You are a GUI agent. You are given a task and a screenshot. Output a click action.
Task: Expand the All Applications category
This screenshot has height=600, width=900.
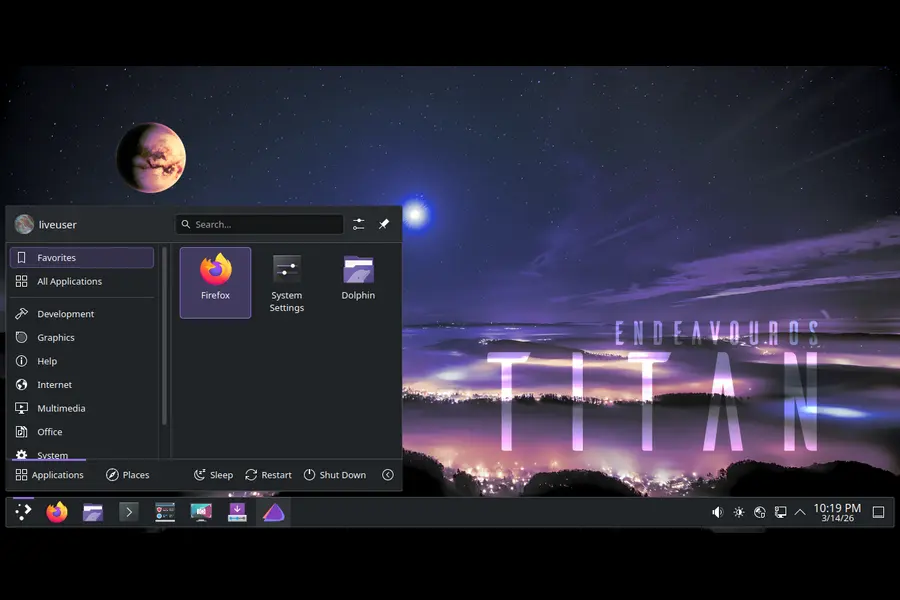coord(69,281)
